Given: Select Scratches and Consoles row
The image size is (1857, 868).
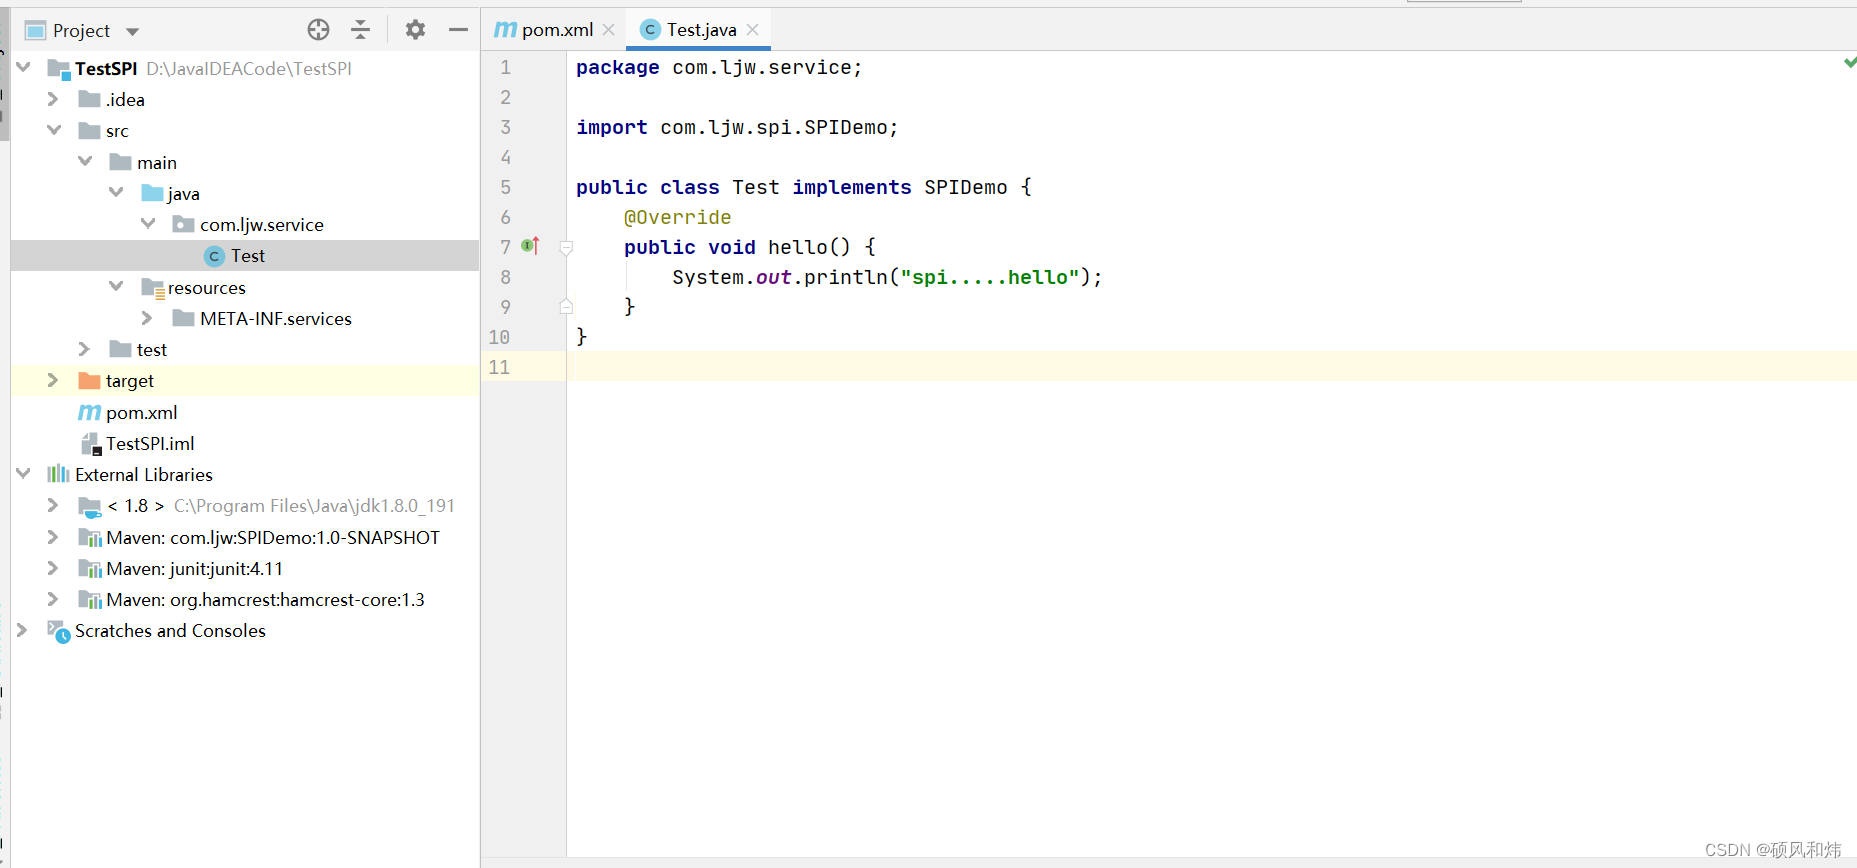Looking at the screenshot, I should (245, 630).
